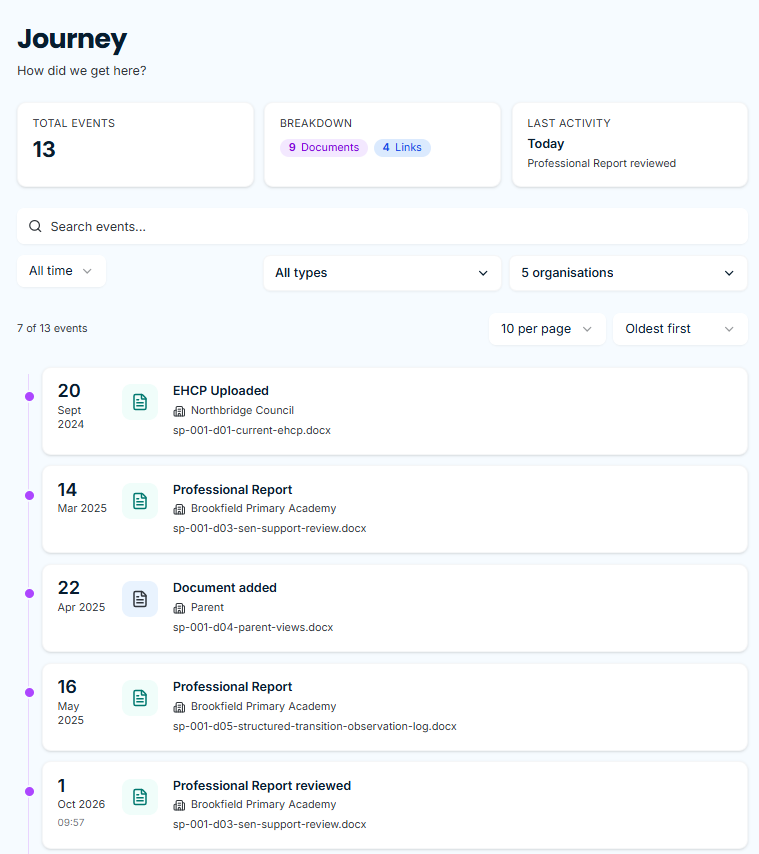This screenshot has height=854, width=759.
Task: Open the Professional Report reviewed title
Action: click(x=262, y=786)
